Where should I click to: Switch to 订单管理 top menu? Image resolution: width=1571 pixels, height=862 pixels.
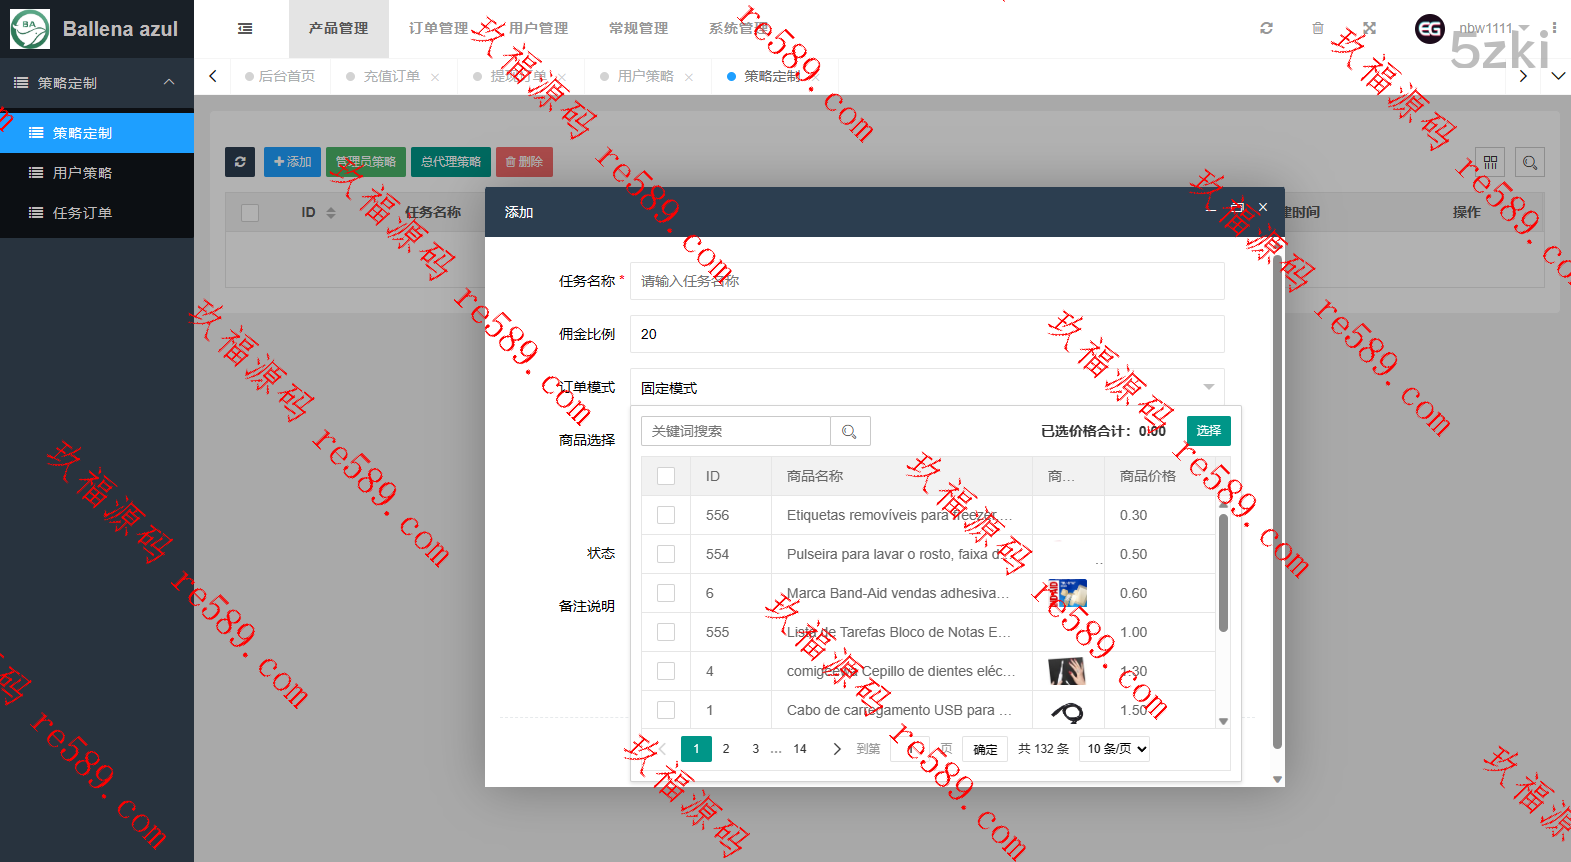438,29
